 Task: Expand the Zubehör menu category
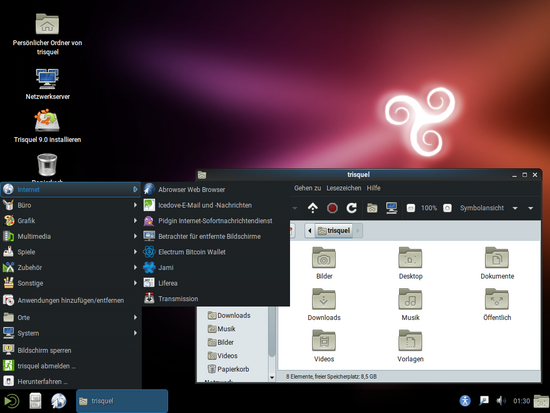pos(71,267)
